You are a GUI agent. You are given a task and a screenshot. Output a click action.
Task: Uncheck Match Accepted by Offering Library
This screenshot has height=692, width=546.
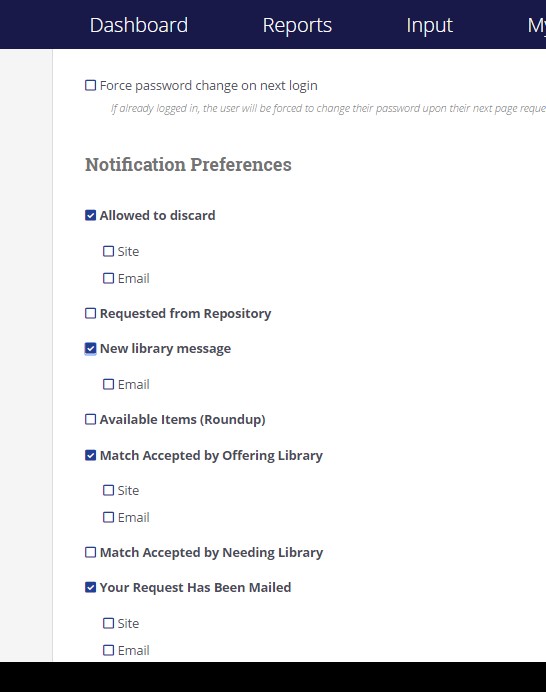pos(90,455)
